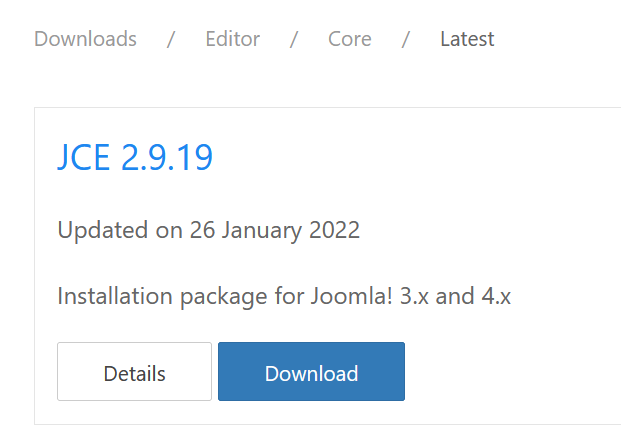Open the Details button for JCE

[x=134, y=371]
